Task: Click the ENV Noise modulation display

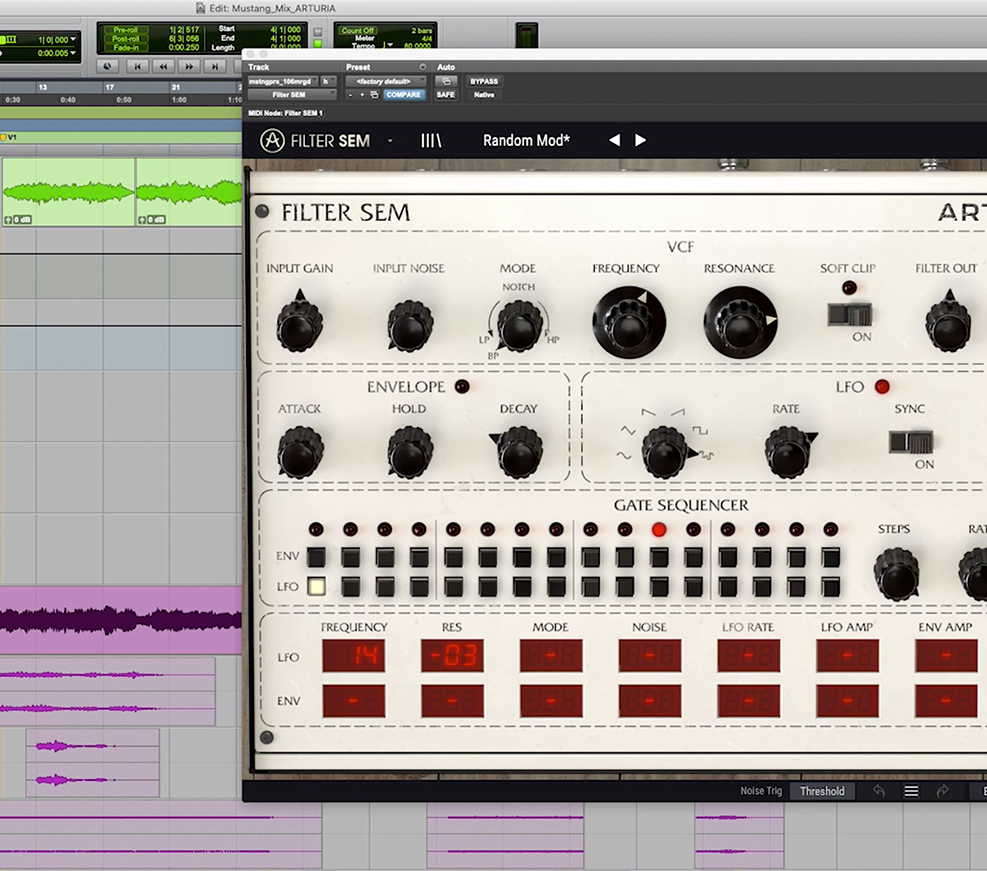Action: [x=650, y=700]
